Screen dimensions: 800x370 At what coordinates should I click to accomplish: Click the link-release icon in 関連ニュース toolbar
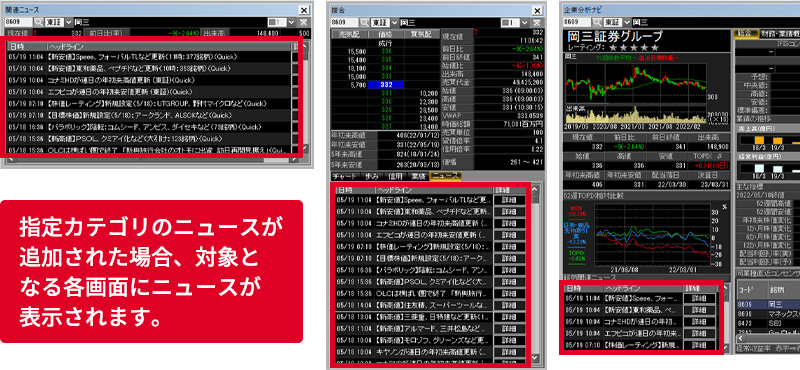pyautogui.click(x=303, y=22)
